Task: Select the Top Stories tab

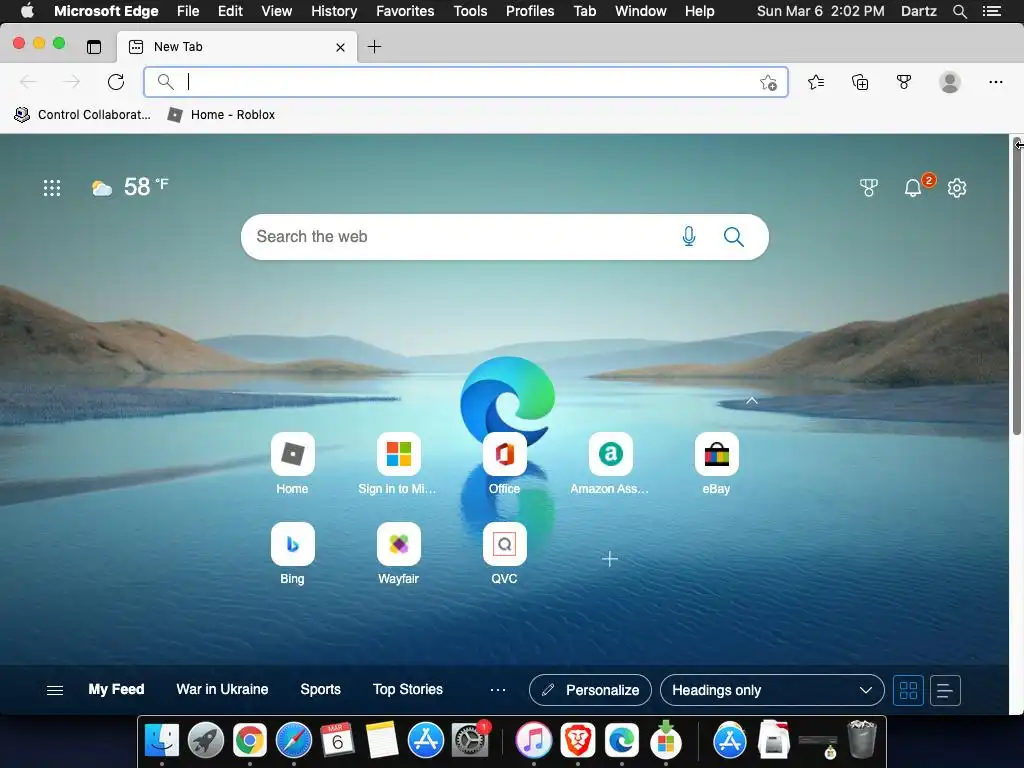Action: coord(408,690)
